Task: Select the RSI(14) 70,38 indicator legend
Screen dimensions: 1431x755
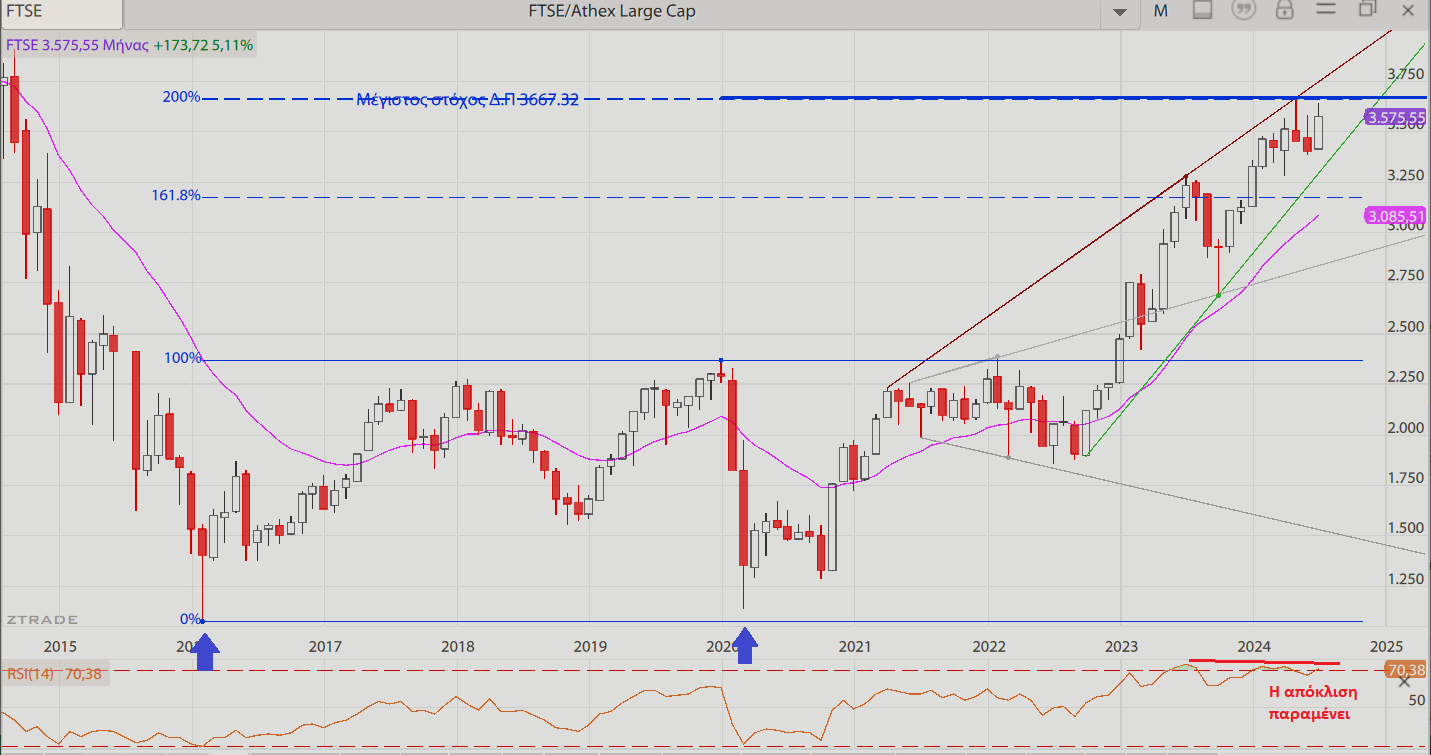Action: (56, 674)
